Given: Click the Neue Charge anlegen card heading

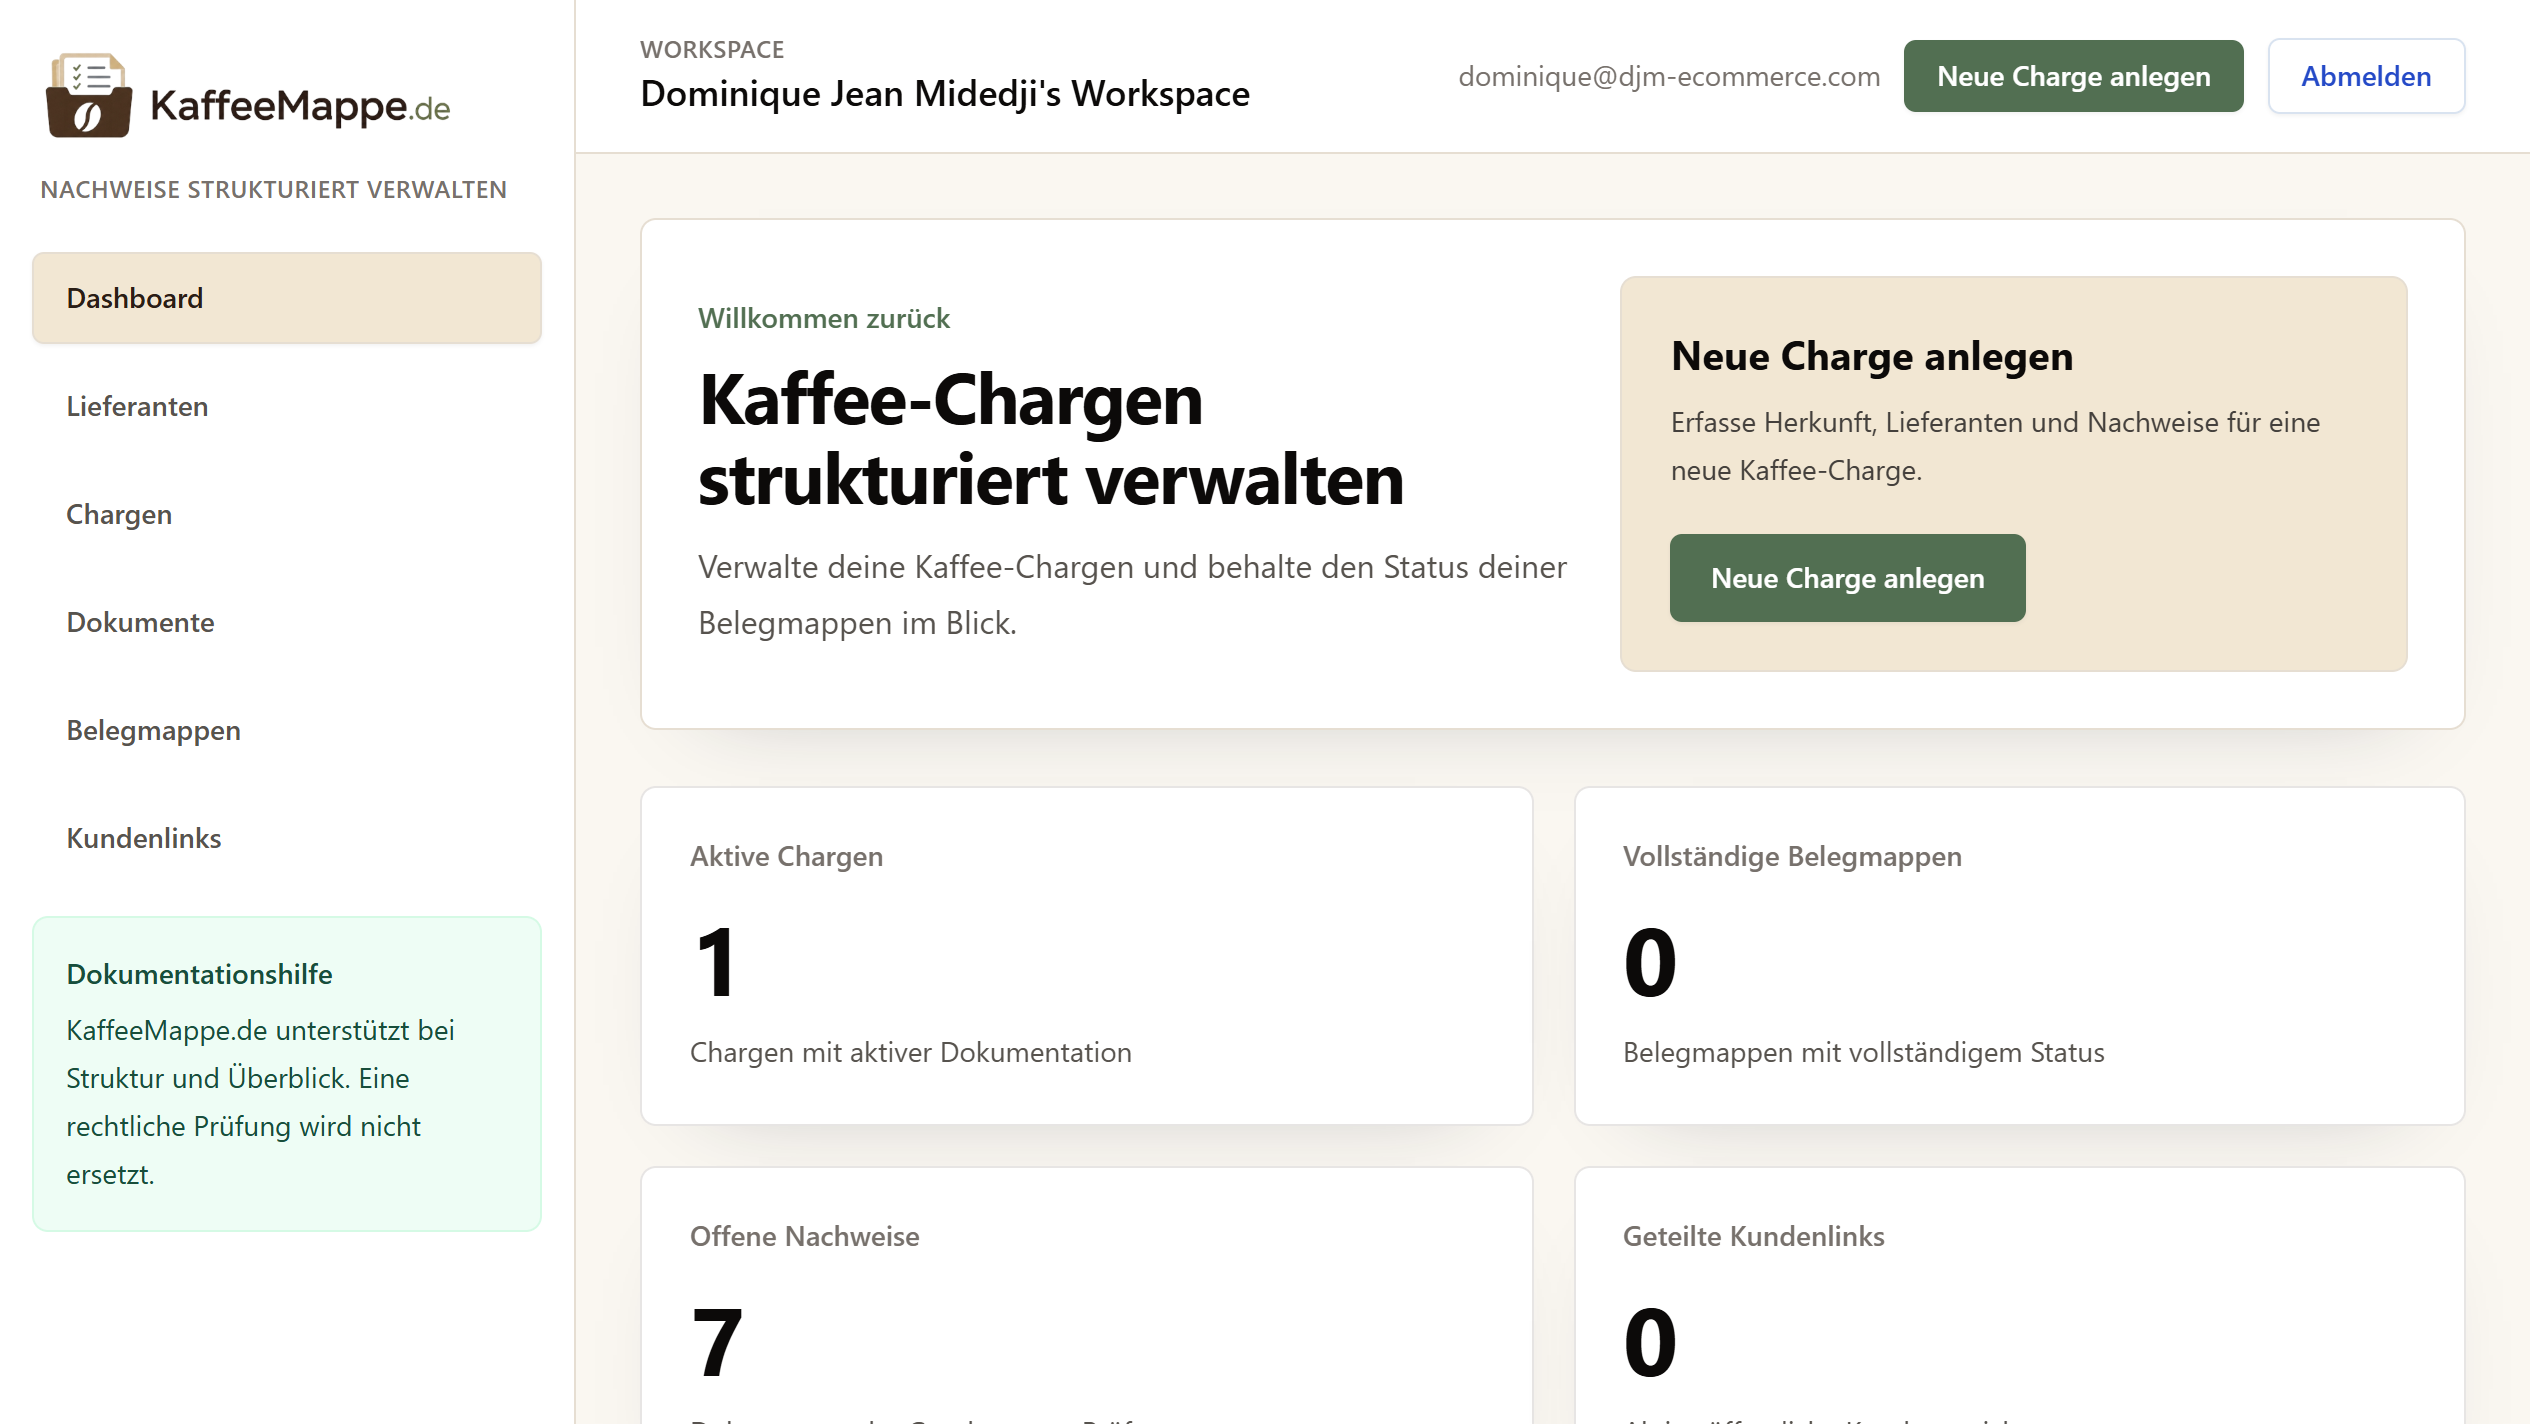Looking at the screenshot, I should point(1872,356).
